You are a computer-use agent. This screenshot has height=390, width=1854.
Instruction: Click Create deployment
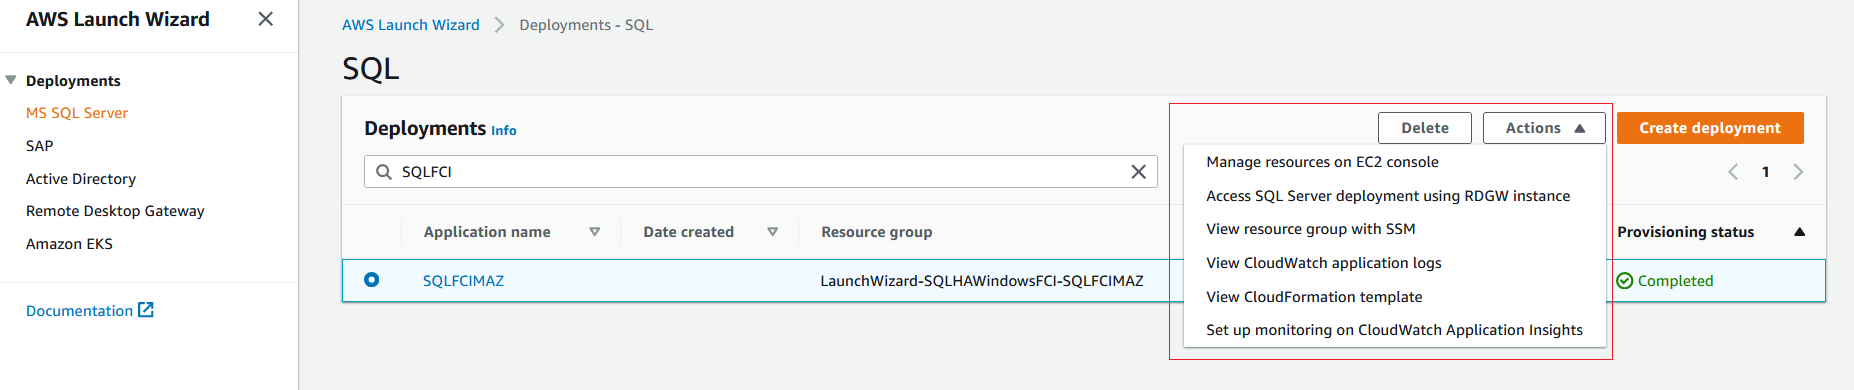tap(1710, 128)
